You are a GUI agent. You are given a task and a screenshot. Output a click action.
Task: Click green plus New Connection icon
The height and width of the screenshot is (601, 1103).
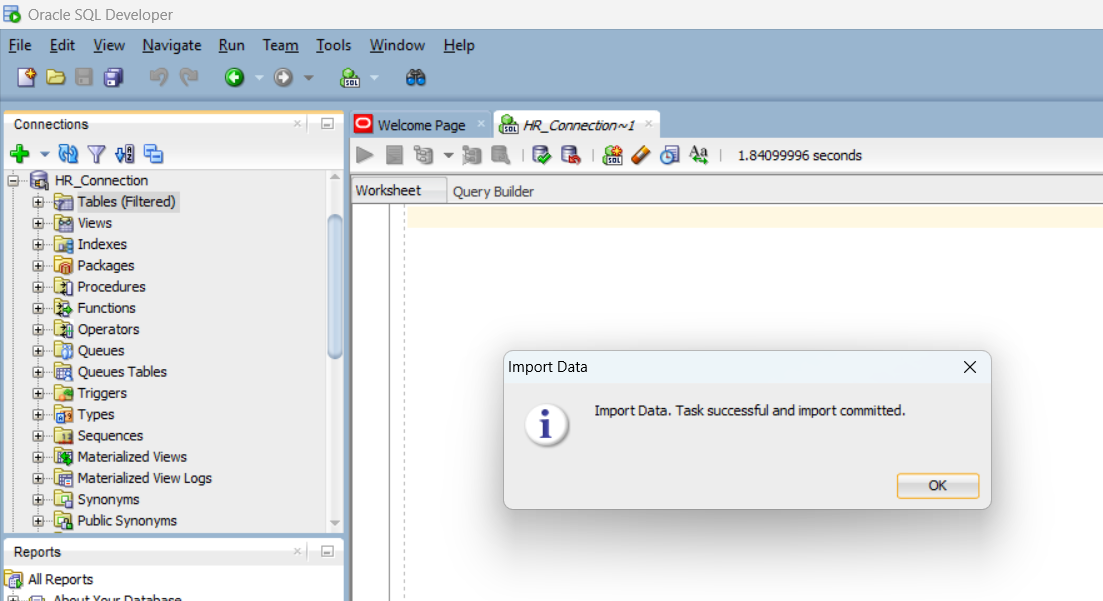(20, 153)
